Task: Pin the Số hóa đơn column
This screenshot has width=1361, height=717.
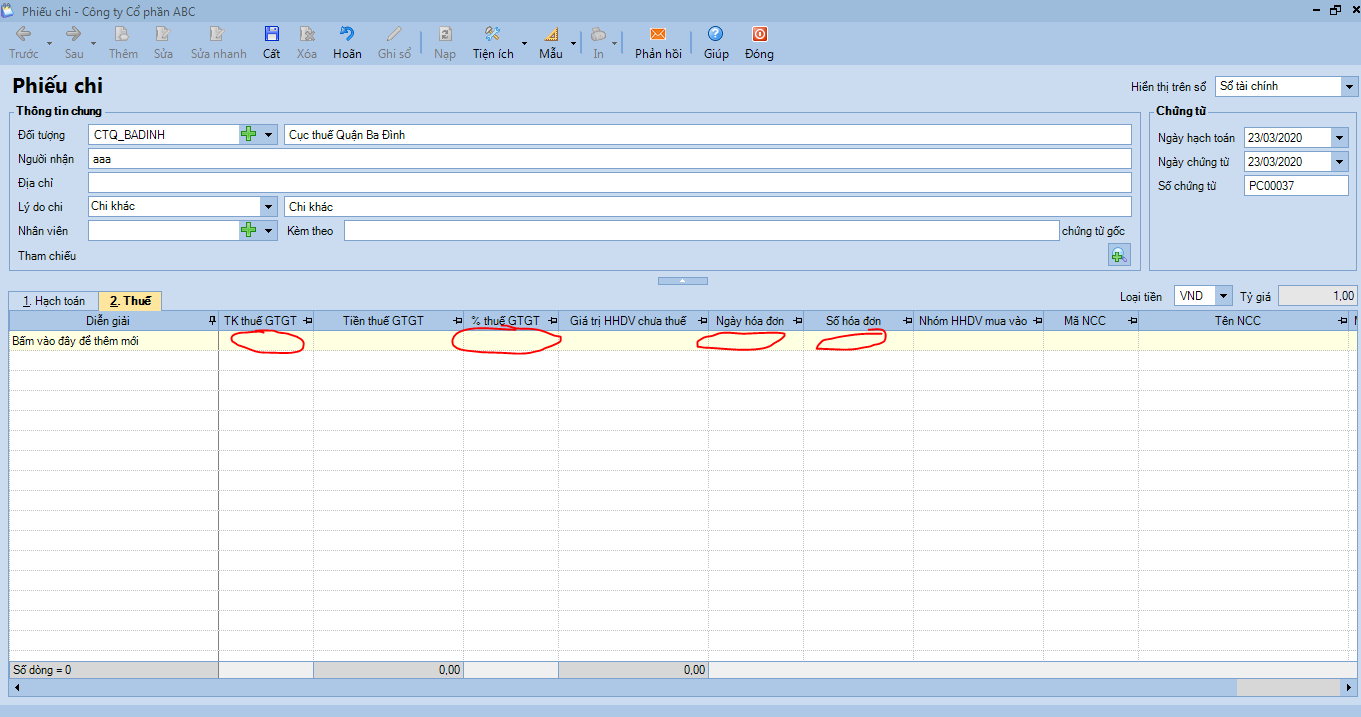Action: (x=907, y=321)
